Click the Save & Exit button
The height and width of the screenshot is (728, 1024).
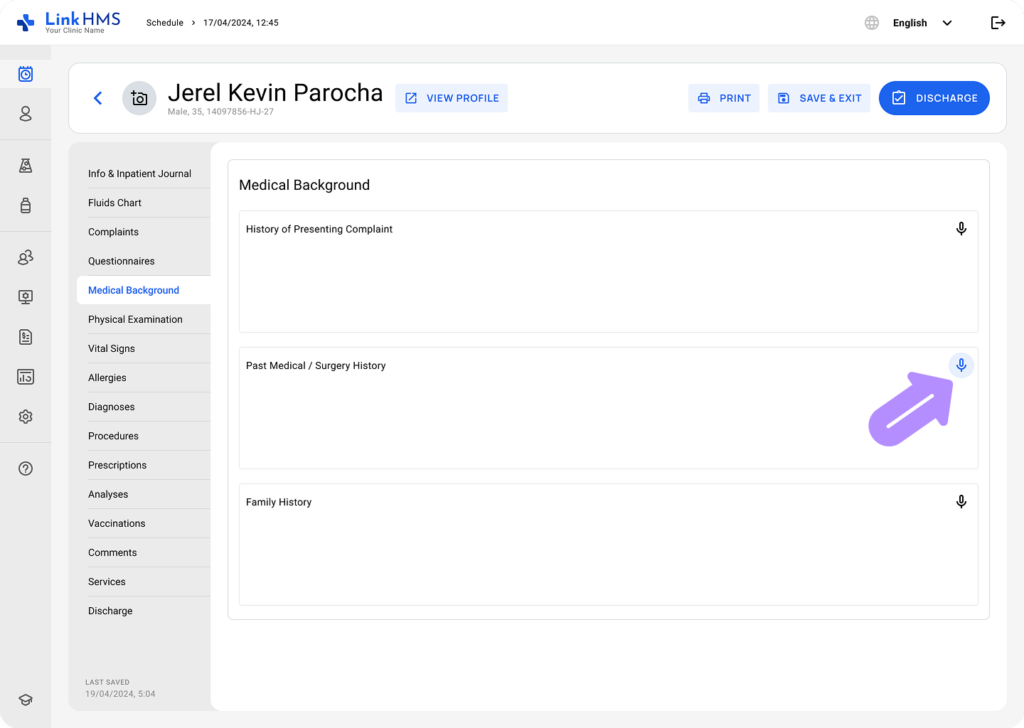tap(819, 98)
